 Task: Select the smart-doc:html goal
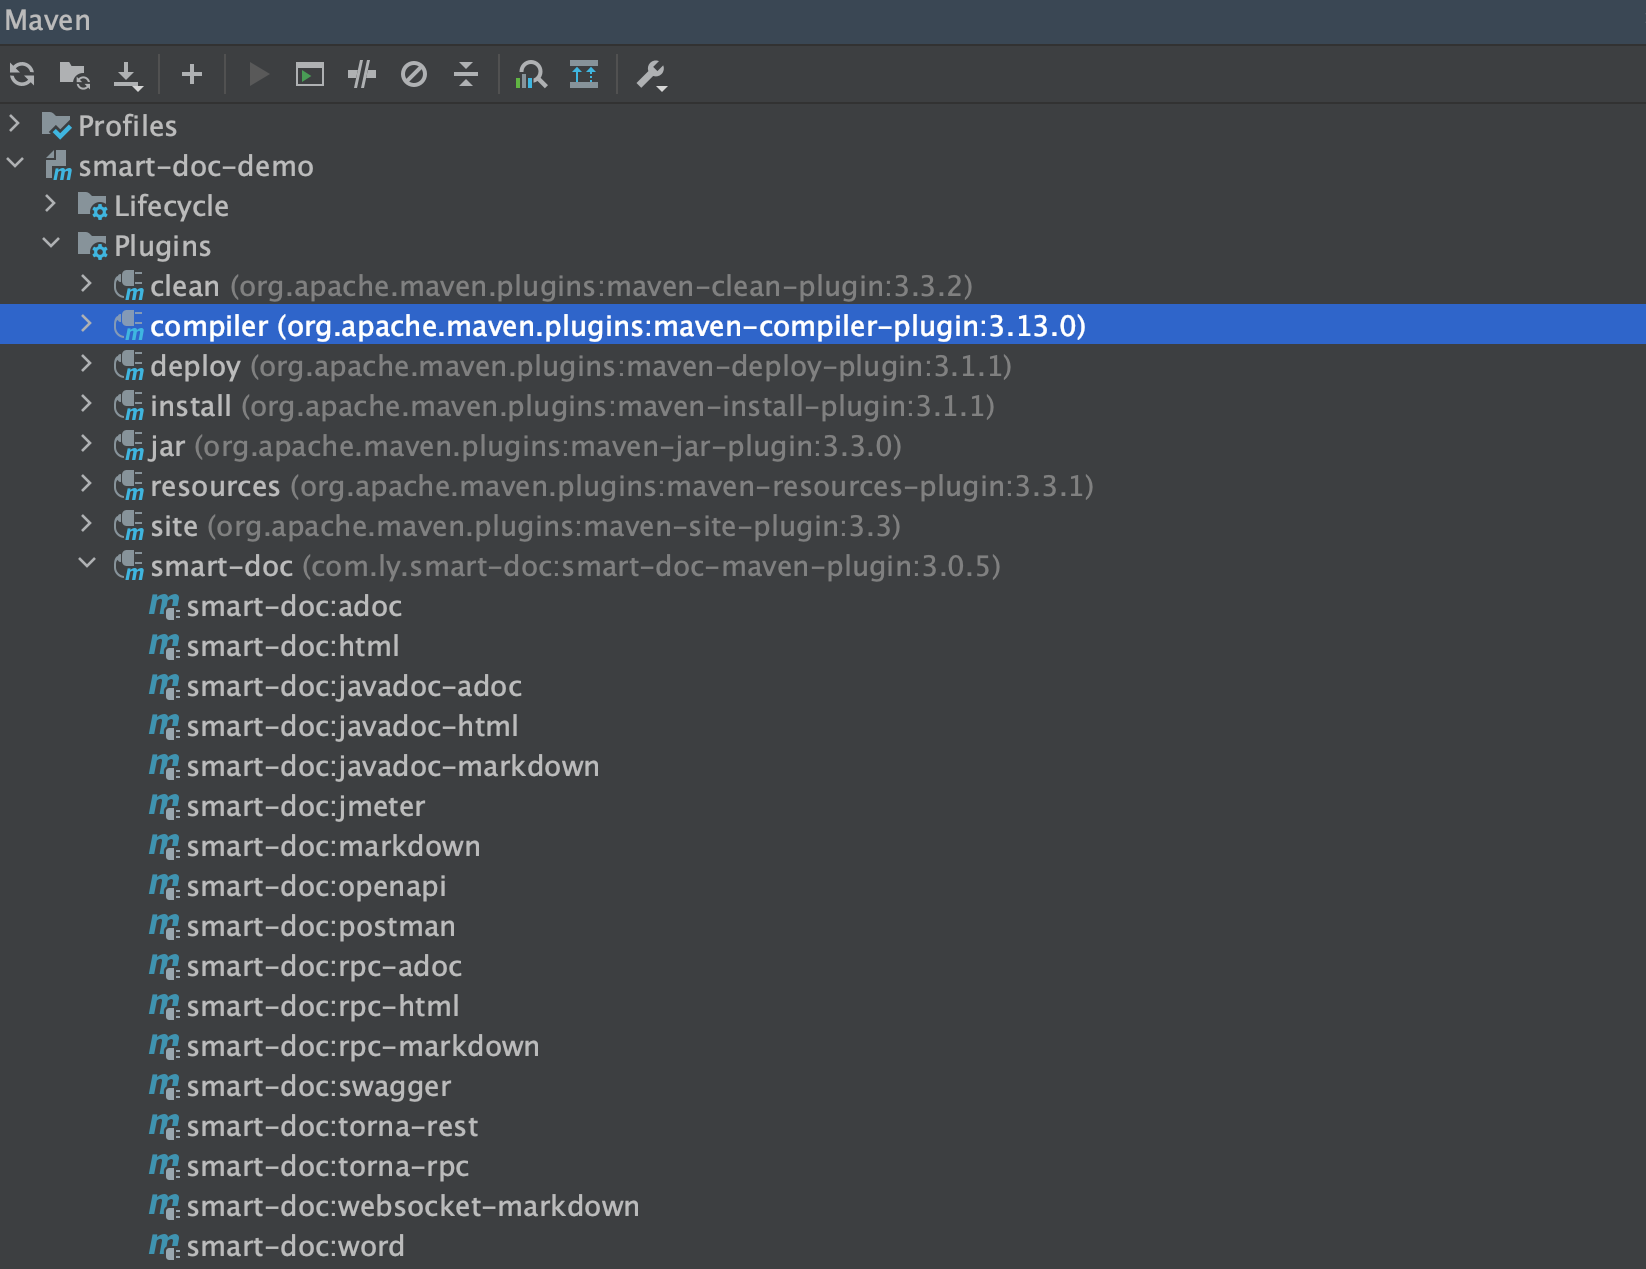823,645
